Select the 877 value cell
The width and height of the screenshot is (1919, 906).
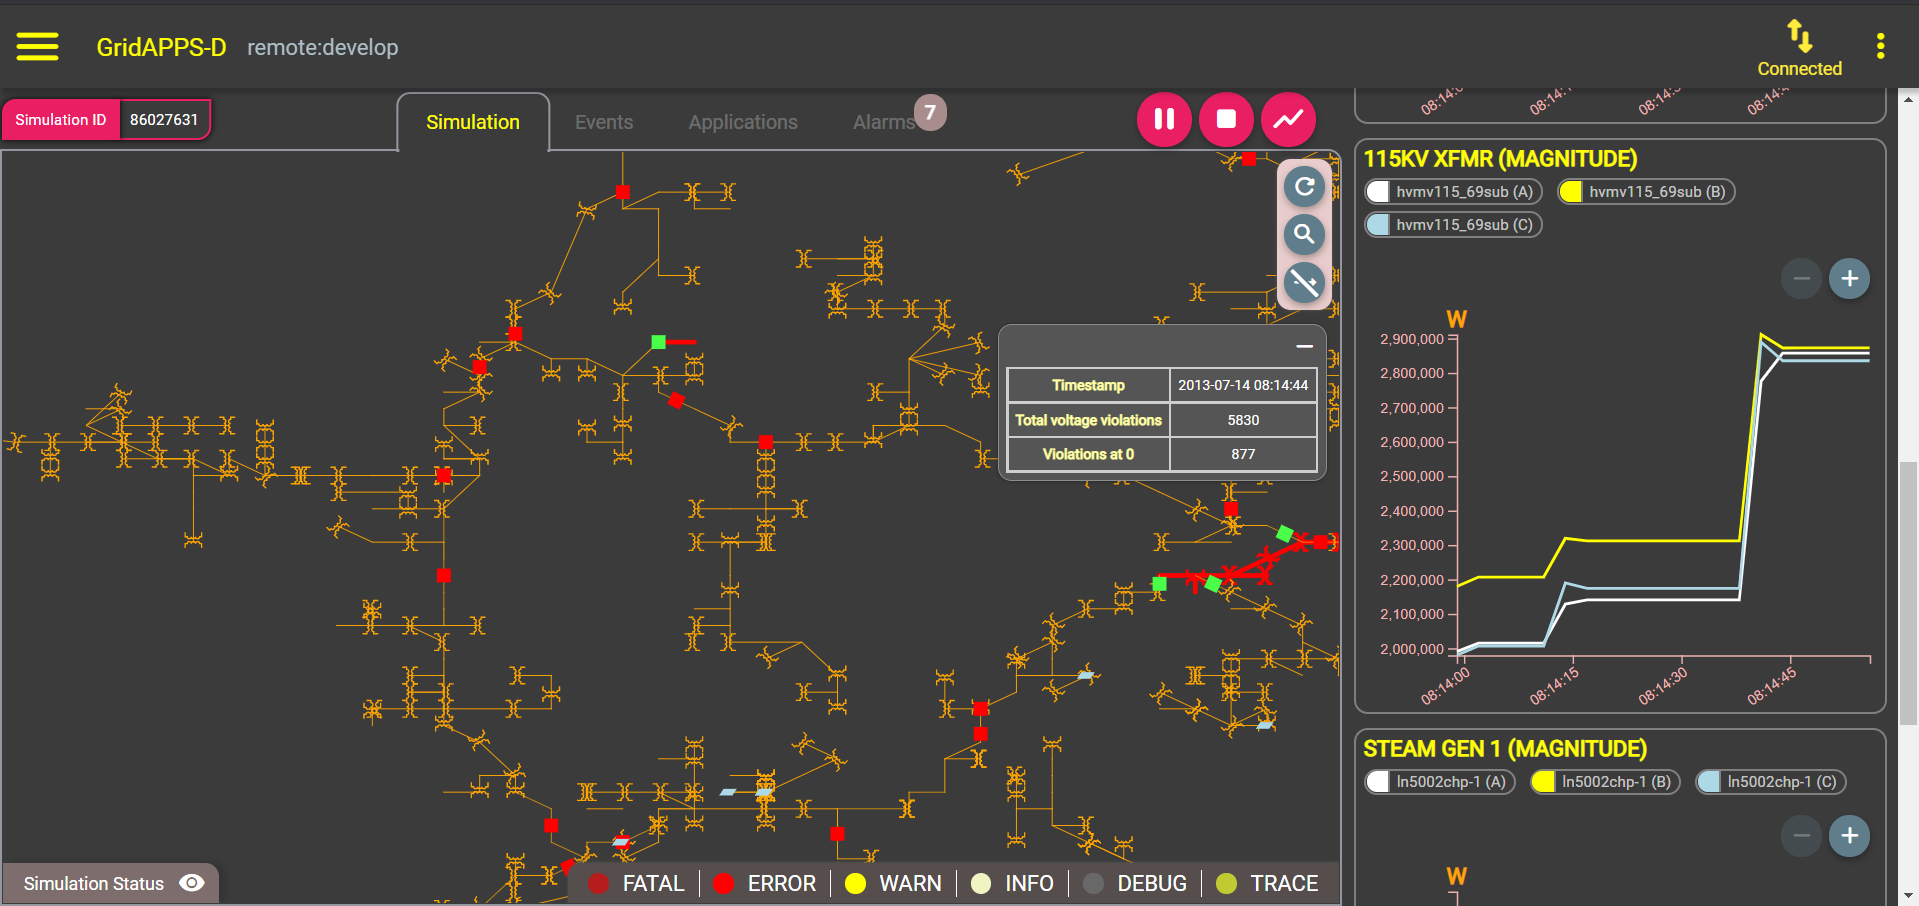(1243, 454)
